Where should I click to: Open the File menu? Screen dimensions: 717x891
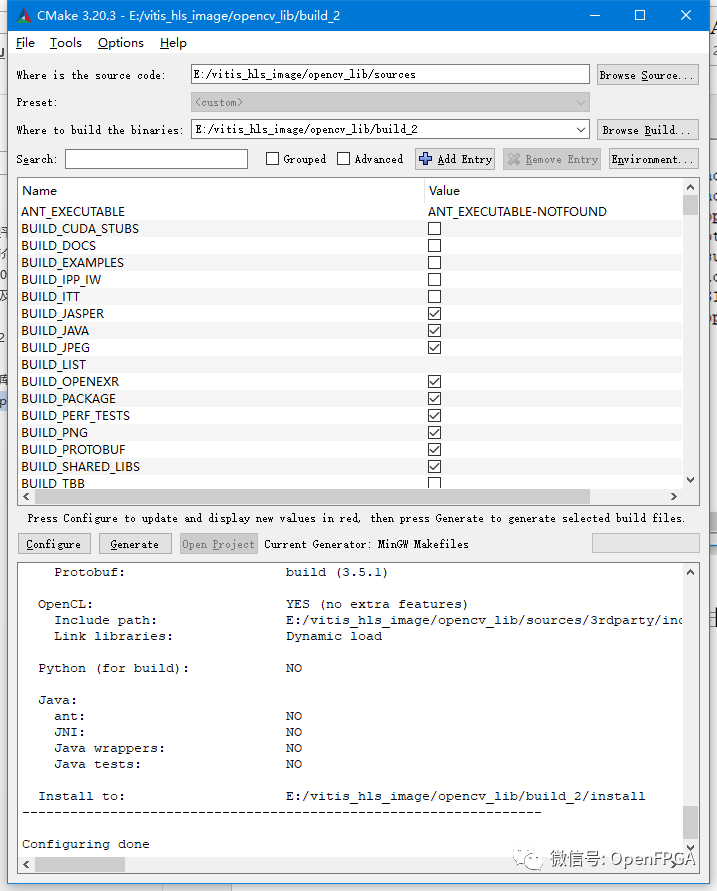coord(25,43)
